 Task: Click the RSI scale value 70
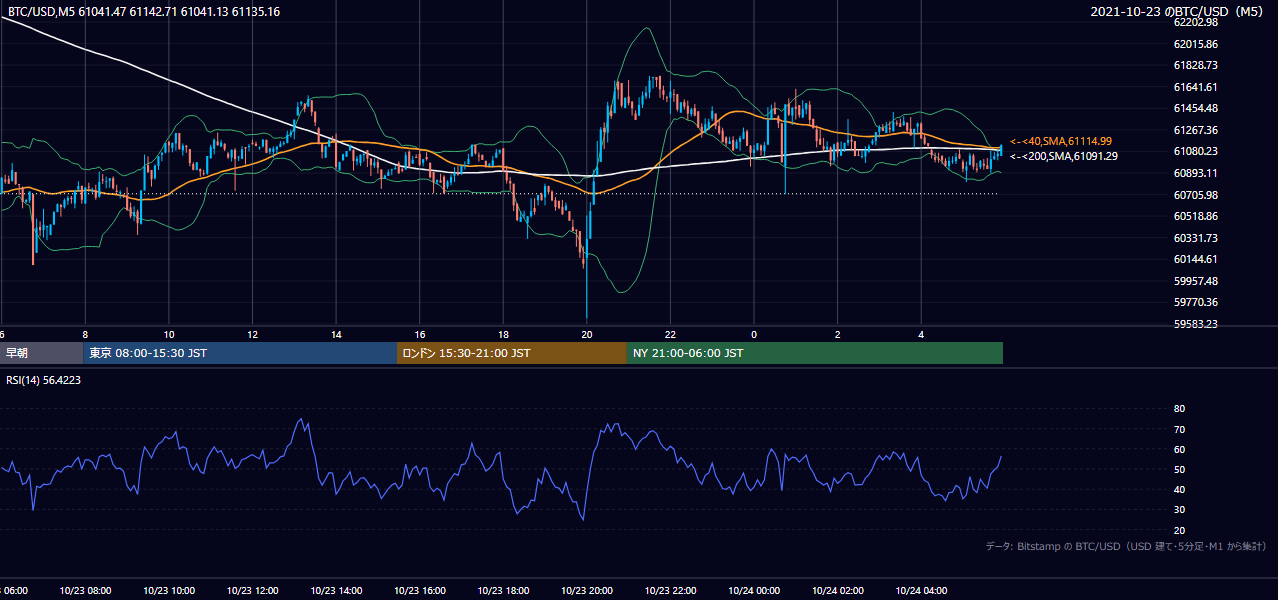coord(1179,429)
